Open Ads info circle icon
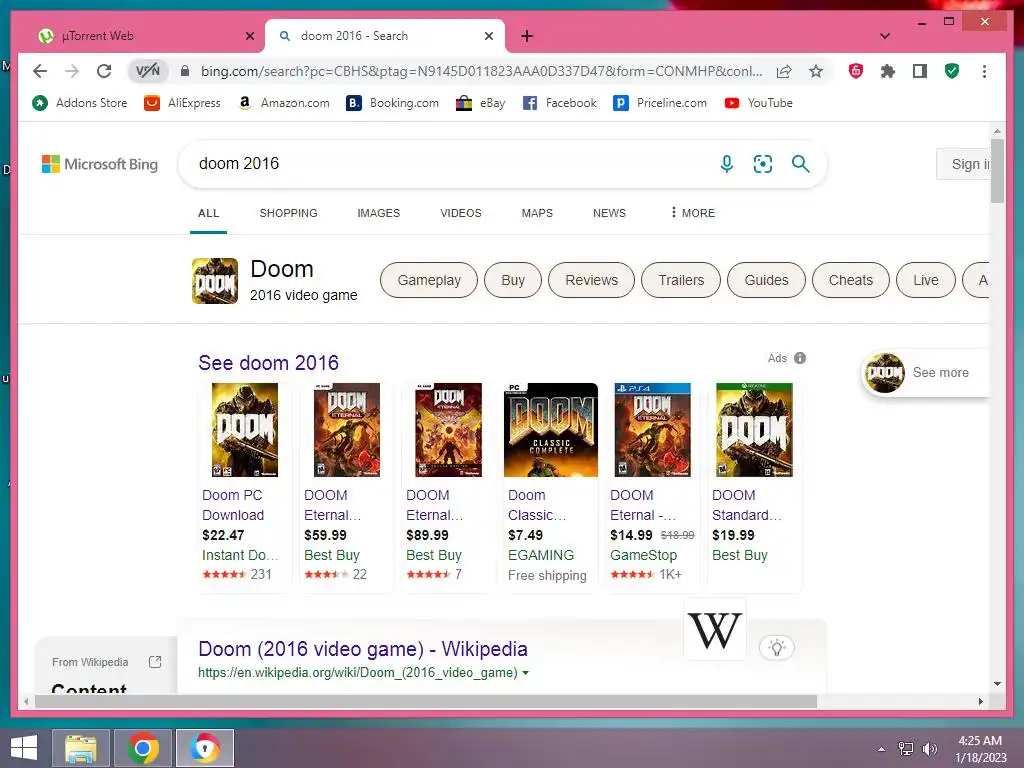 [x=800, y=358]
